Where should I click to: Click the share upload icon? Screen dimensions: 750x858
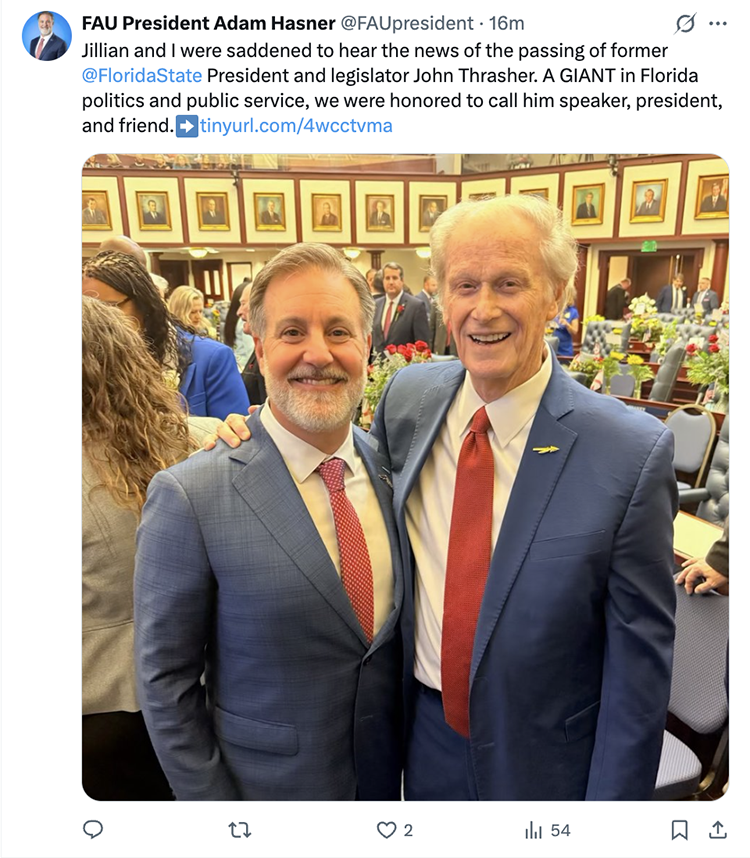(x=718, y=830)
